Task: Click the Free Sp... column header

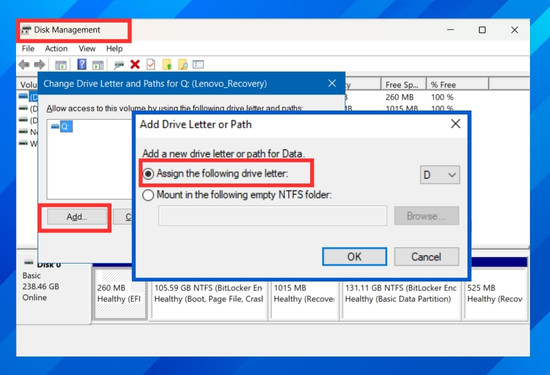Action: tap(403, 85)
